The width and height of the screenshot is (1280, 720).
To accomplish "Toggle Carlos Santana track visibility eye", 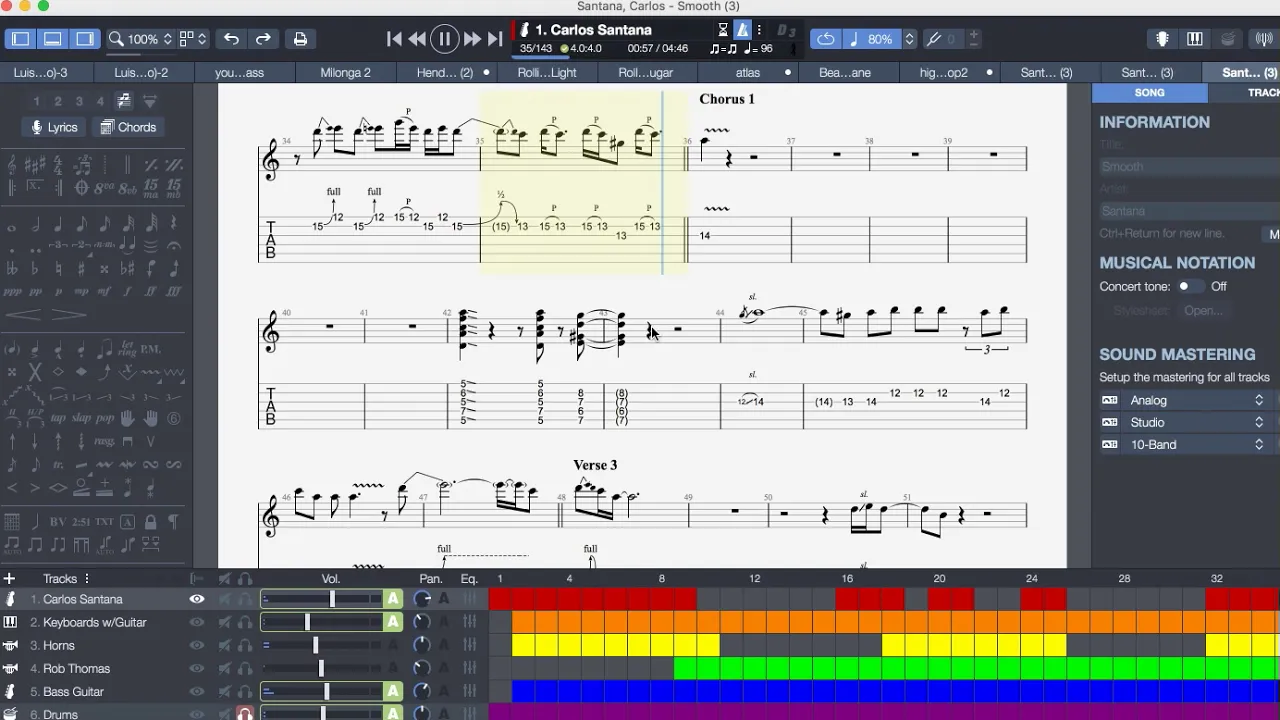I will point(197,599).
